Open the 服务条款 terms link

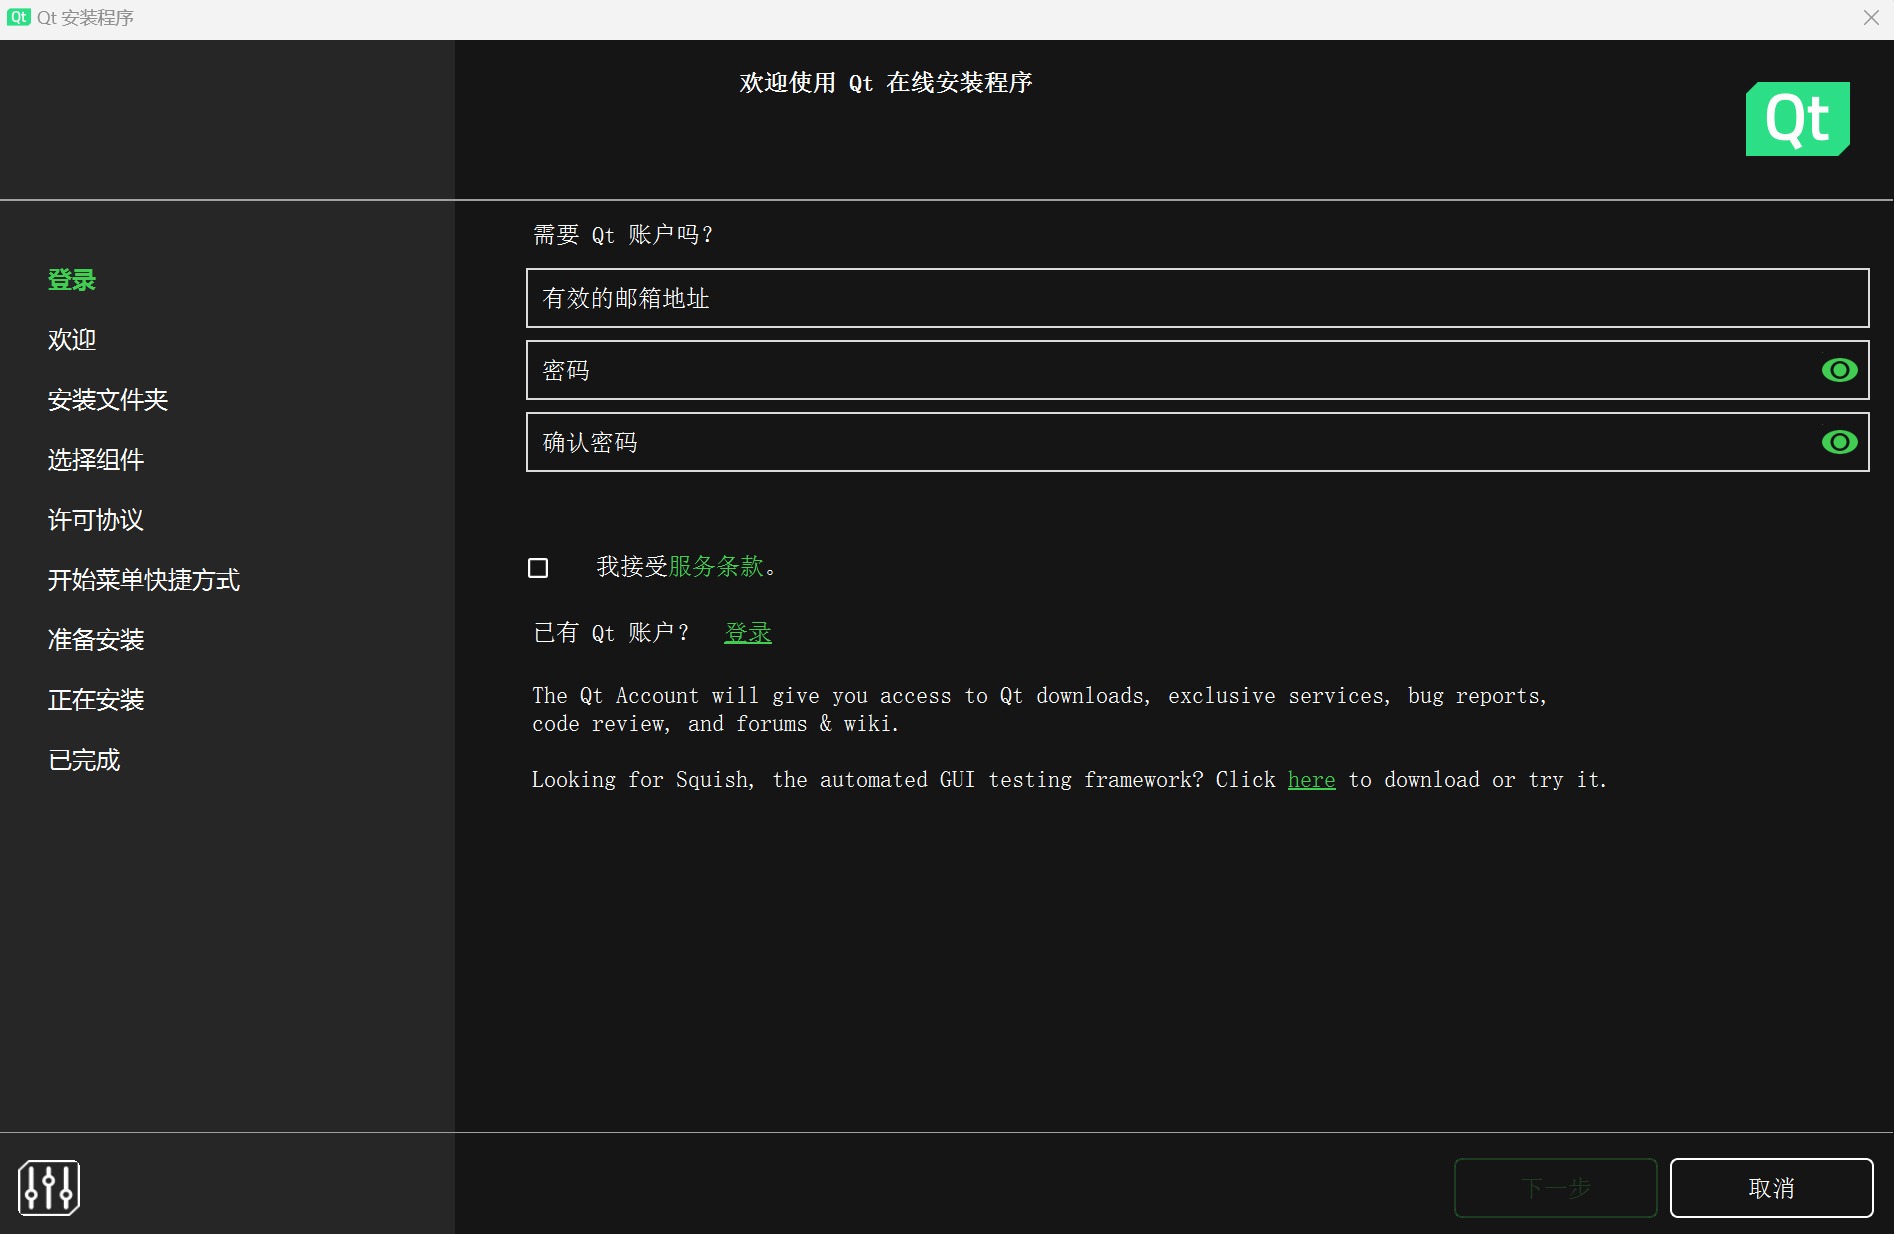[716, 567]
